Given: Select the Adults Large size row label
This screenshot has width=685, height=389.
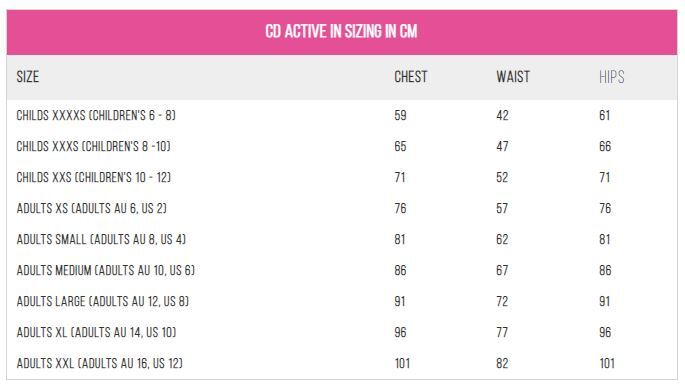Looking at the screenshot, I should pyautogui.click(x=103, y=302).
